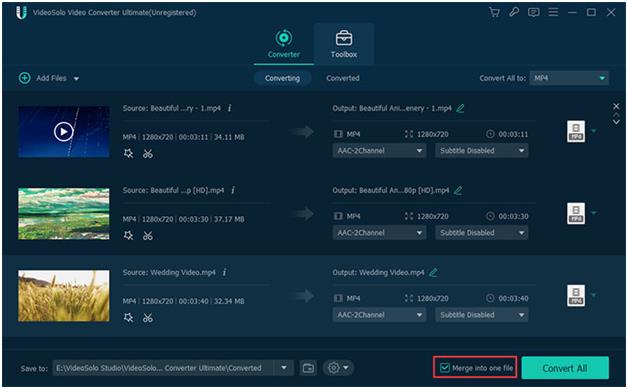The width and height of the screenshot is (628, 389).
Task: Open edit effects for Beautiful ...ry - 1.mp4
Action: pos(128,153)
